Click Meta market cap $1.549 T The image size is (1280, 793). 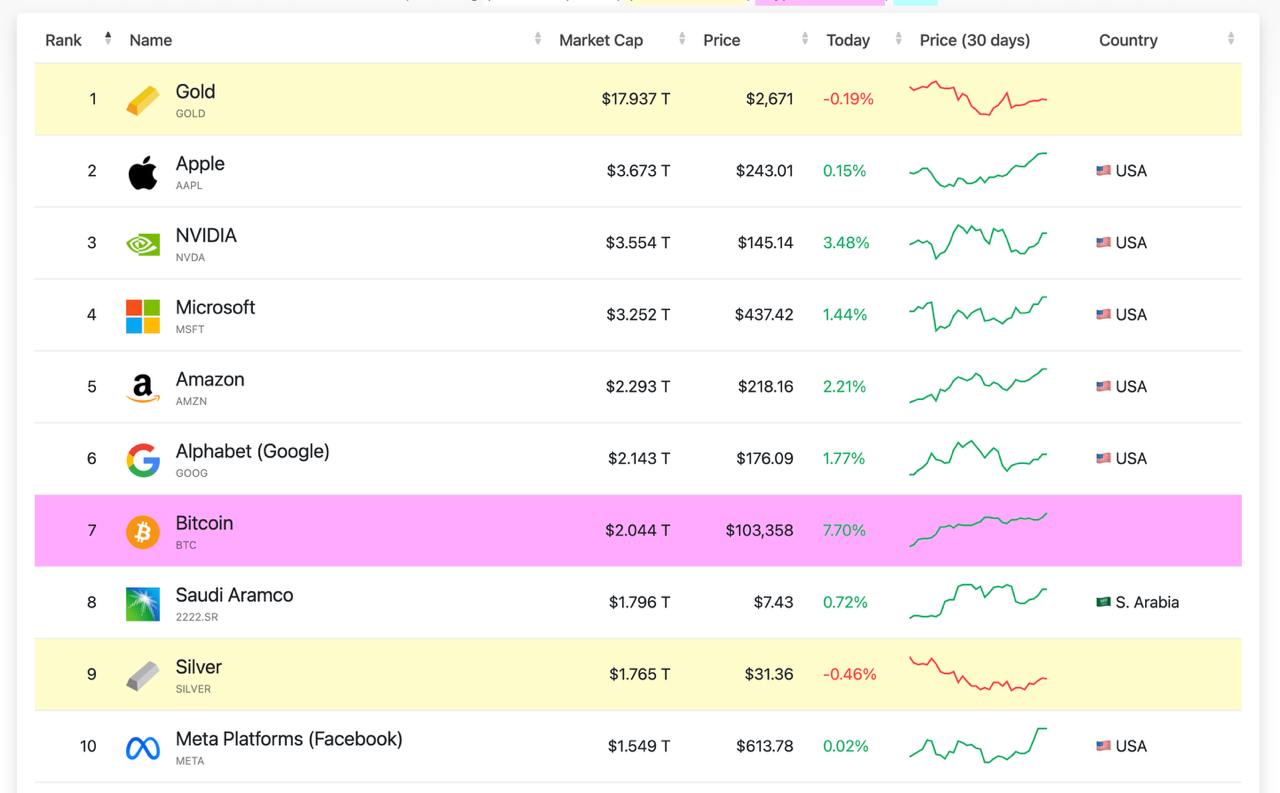pyautogui.click(x=639, y=747)
